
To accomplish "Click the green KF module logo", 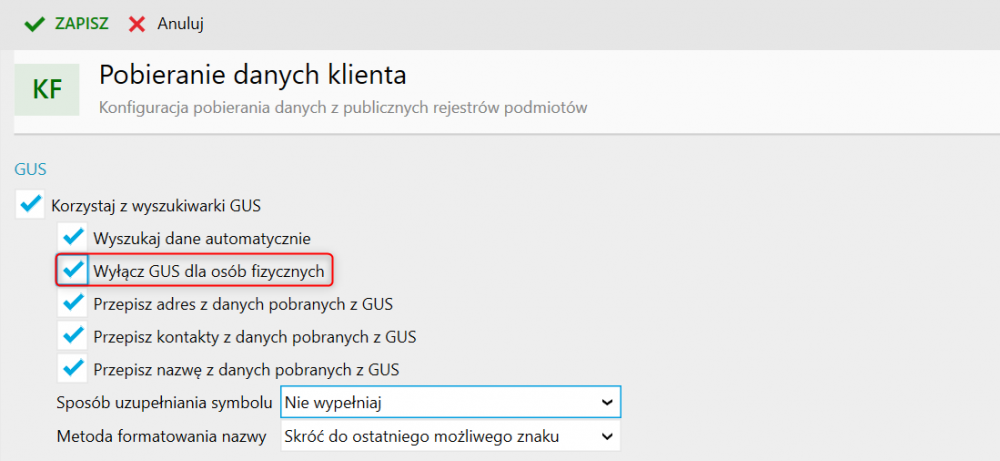I will coord(47,90).
